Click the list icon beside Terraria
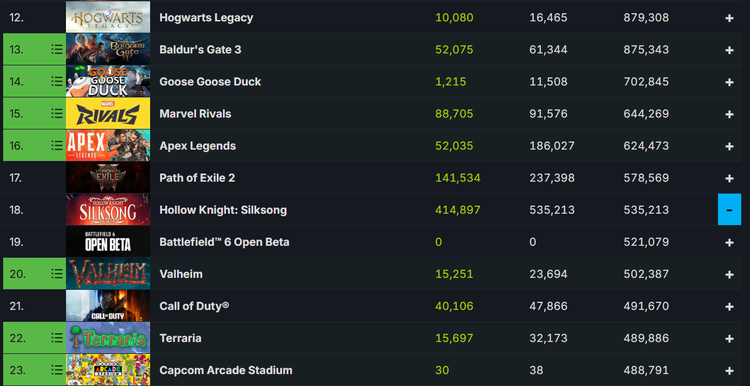Screen dimensions: 750x386 pyautogui.click(x=57, y=338)
